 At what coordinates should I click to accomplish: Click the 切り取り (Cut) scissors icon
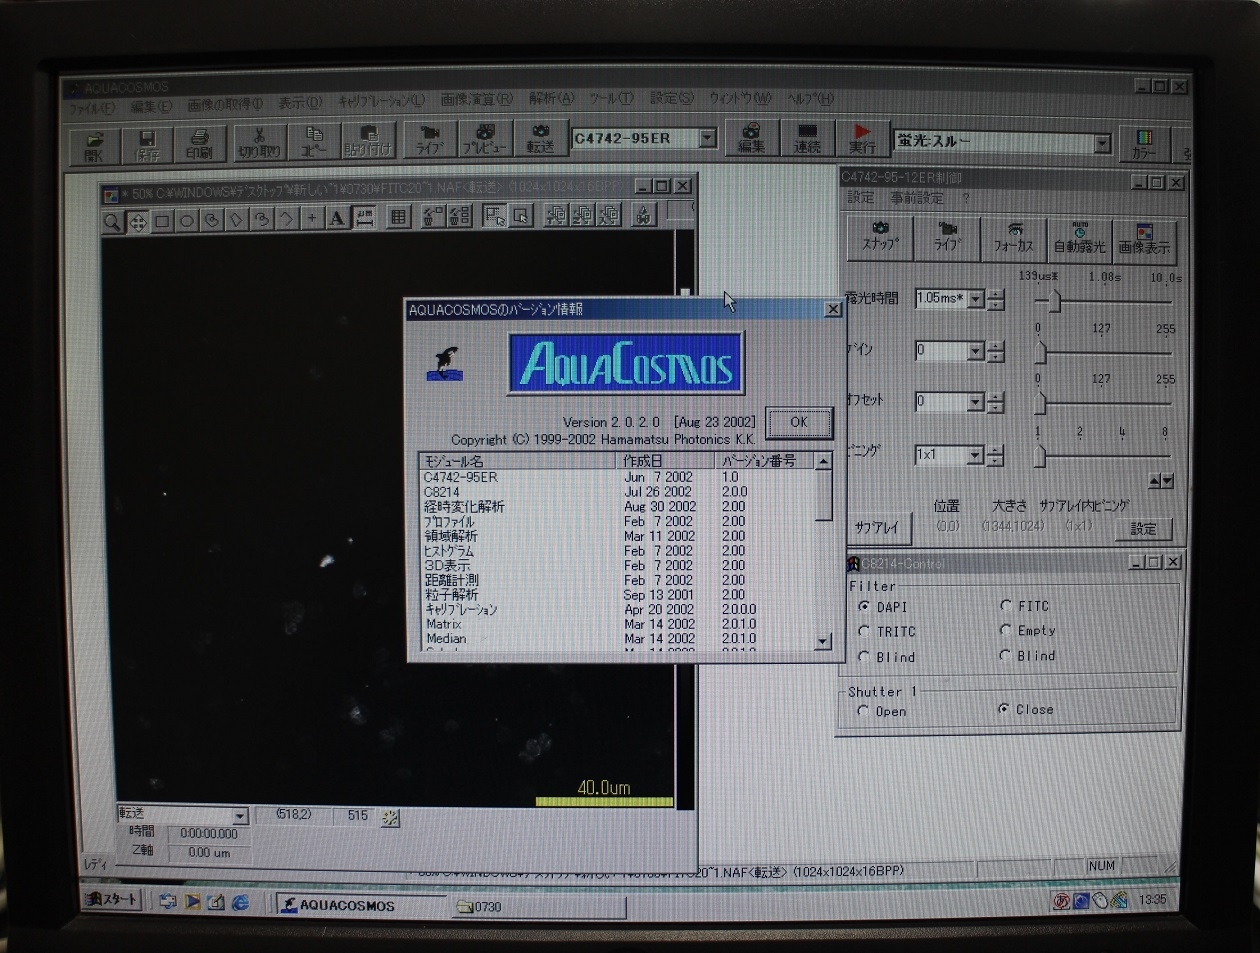coord(259,144)
